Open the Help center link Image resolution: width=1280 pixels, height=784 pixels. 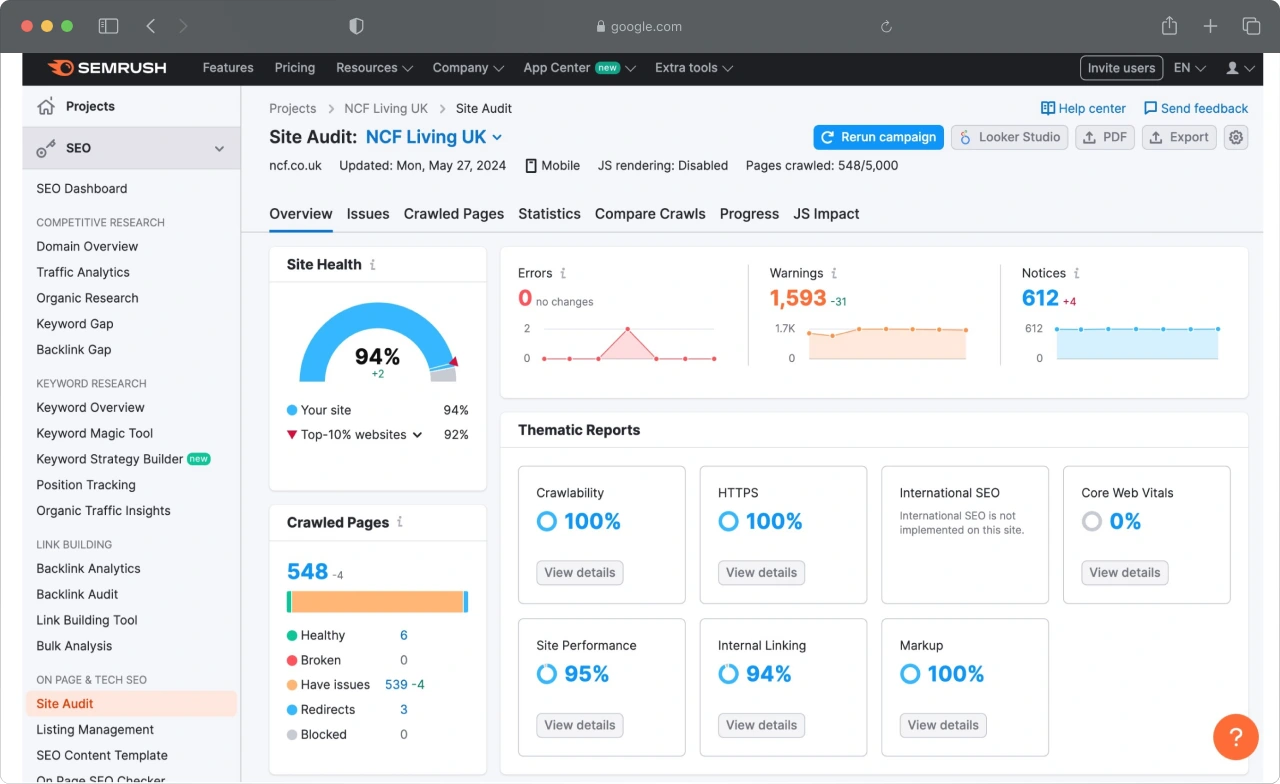click(x=1083, y=108)
